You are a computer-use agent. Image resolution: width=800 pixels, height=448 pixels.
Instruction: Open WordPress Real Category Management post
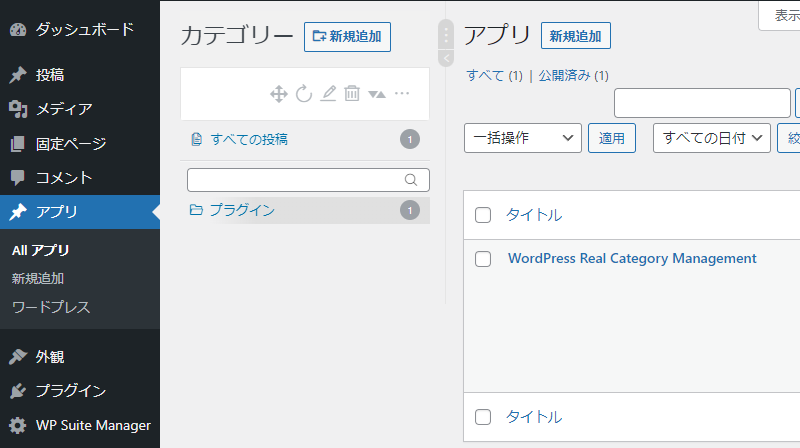click(x=632, y=259)
